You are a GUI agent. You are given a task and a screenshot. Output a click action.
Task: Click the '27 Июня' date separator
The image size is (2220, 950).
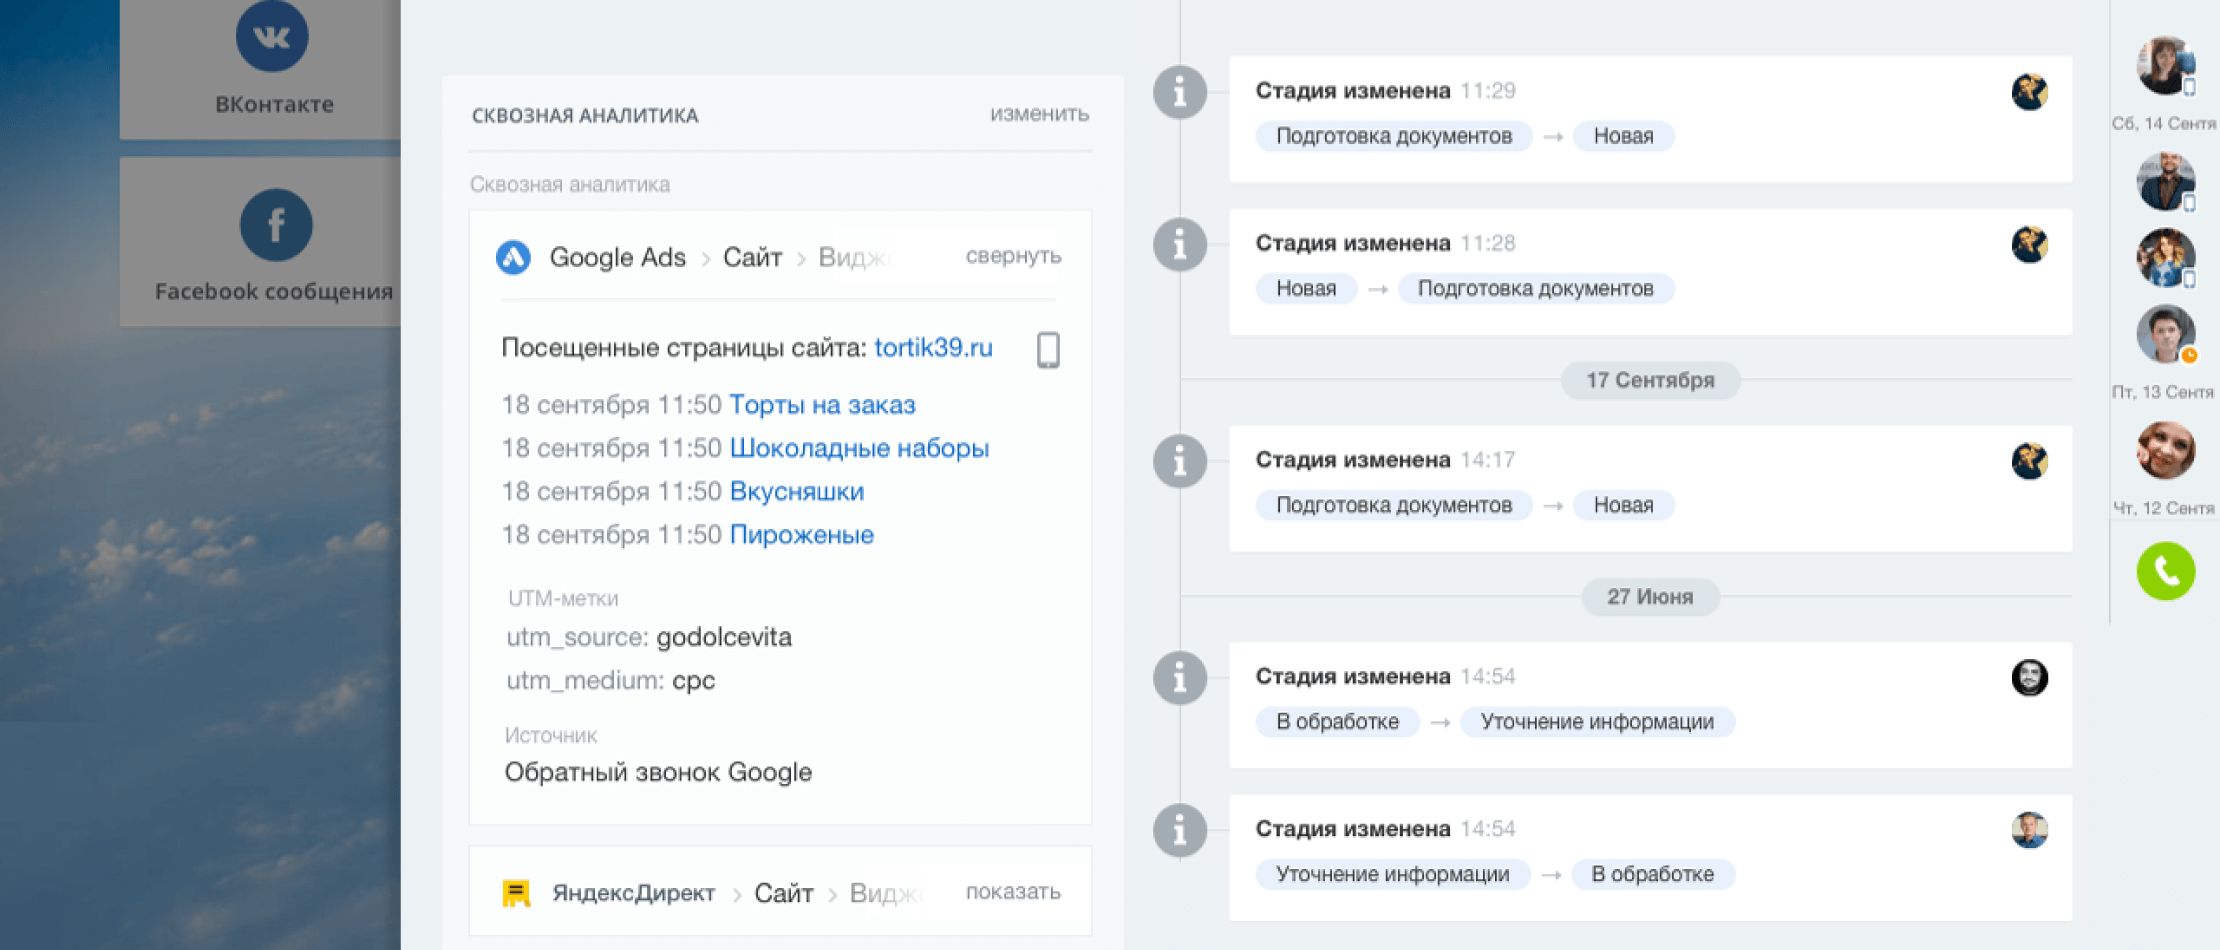(x=1650, y=597)
